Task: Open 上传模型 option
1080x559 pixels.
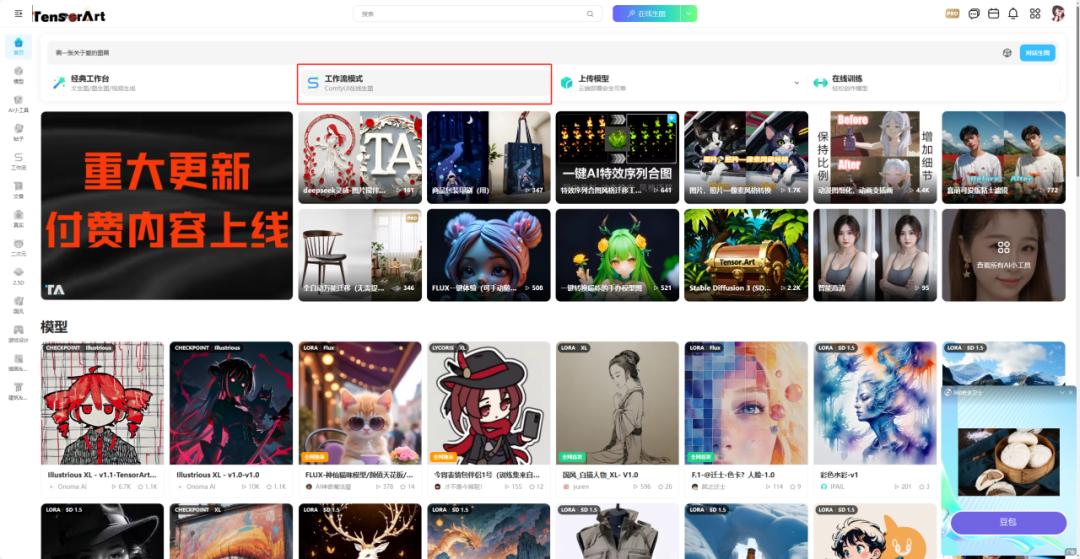Action: [678, 83]
